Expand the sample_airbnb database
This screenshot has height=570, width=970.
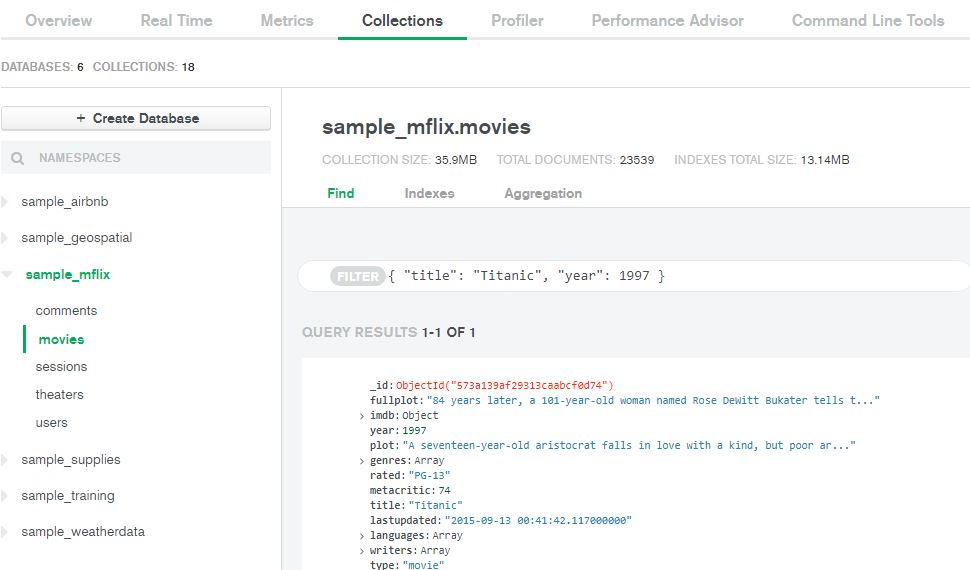pyautogui.click(x=4, y=202)
